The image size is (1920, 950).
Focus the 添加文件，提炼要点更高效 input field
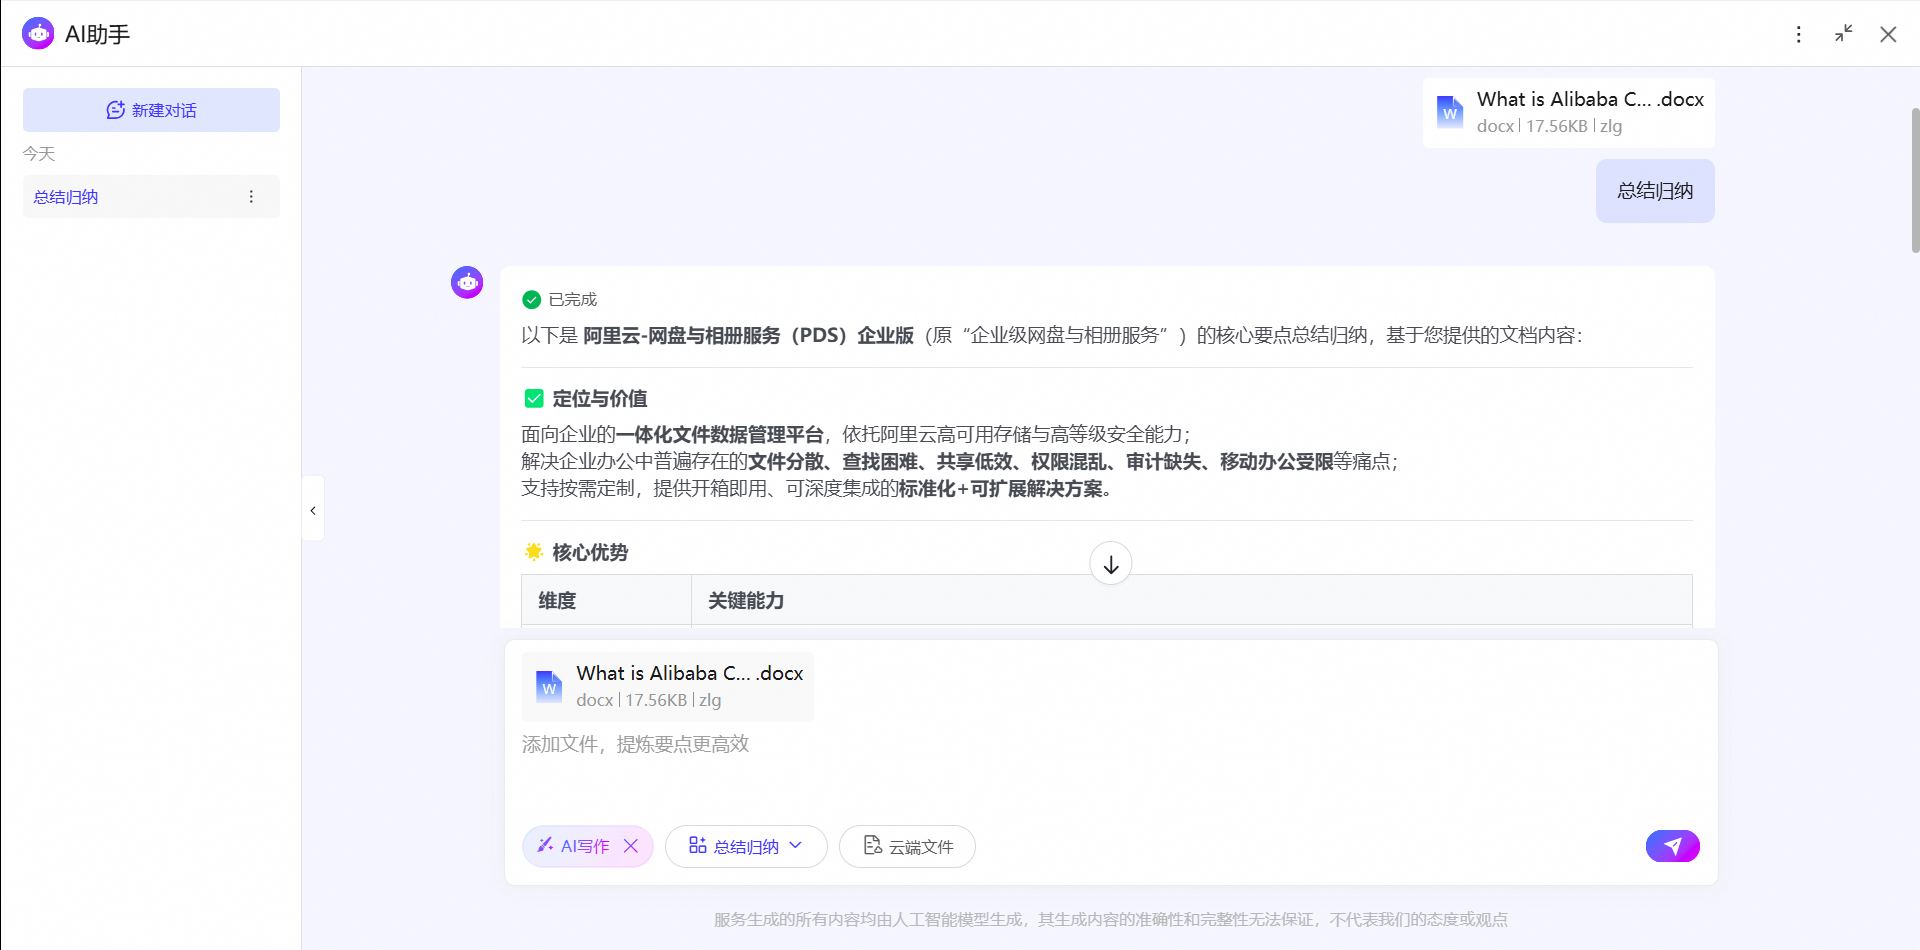click(x=1110, y=770)
